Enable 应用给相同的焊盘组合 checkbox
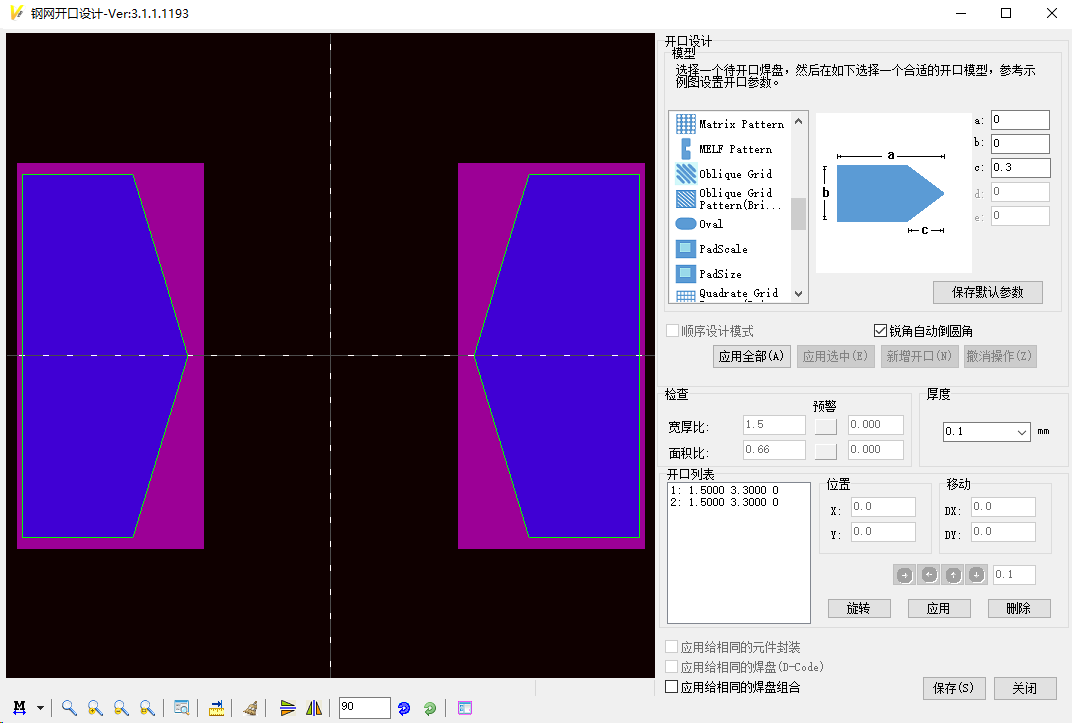Viewport: 1072px width, 723px height. point(672,687)
